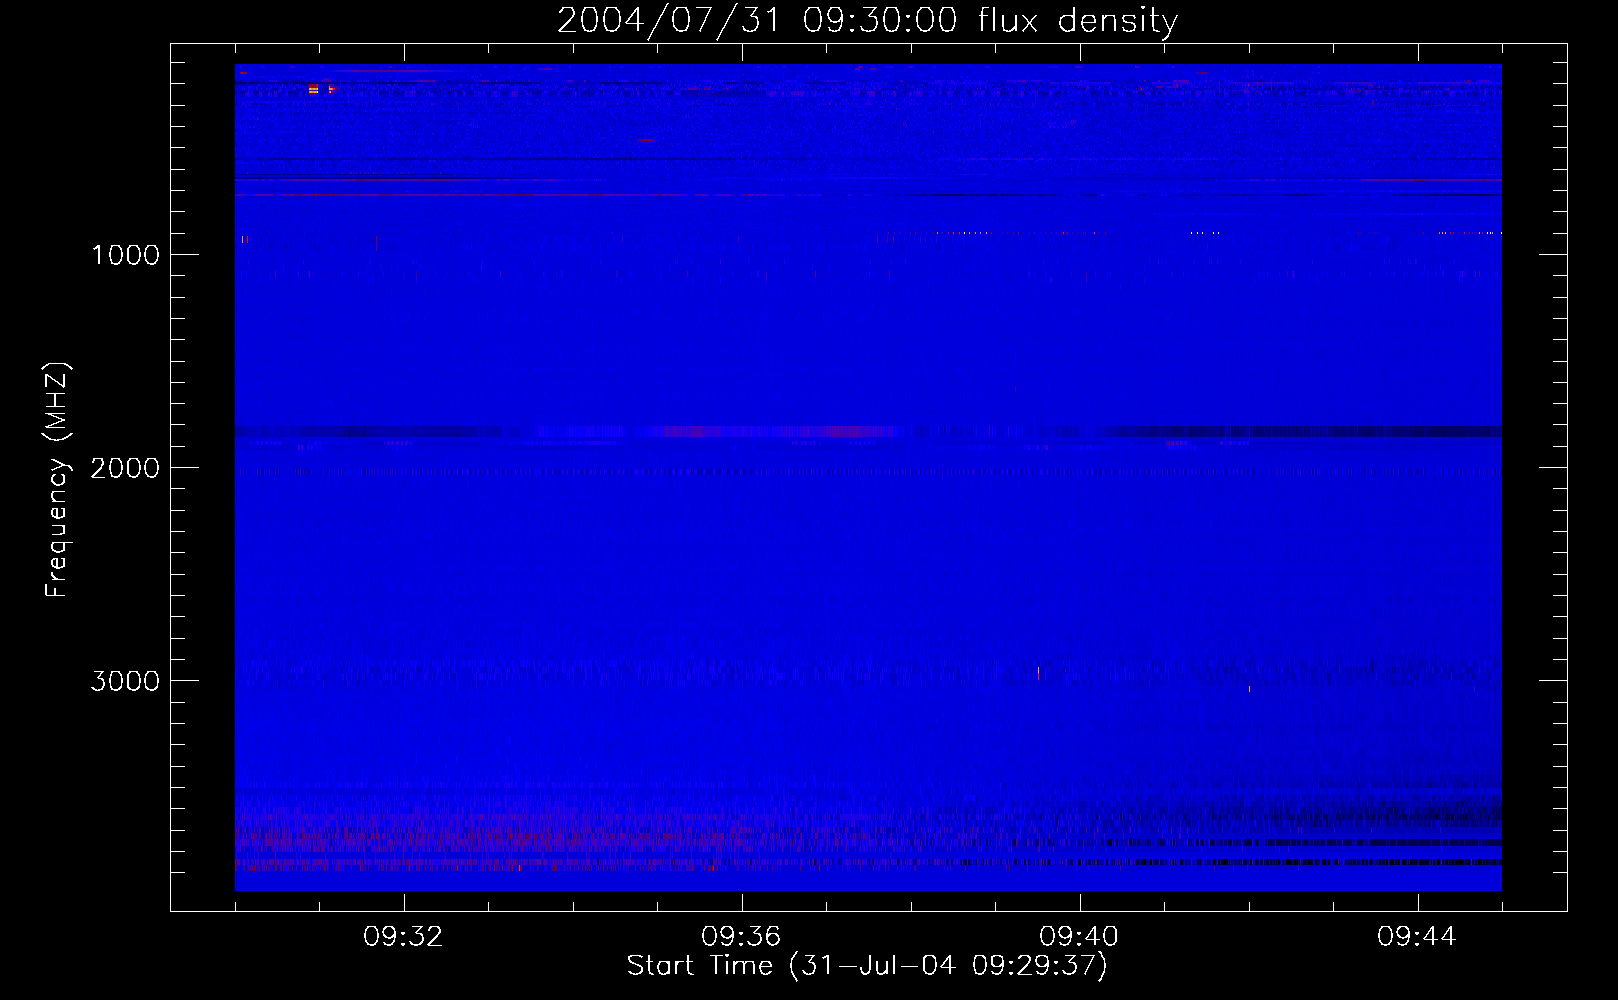
Task: Click the 09:40 time tick label
Action: point(1079,937)
